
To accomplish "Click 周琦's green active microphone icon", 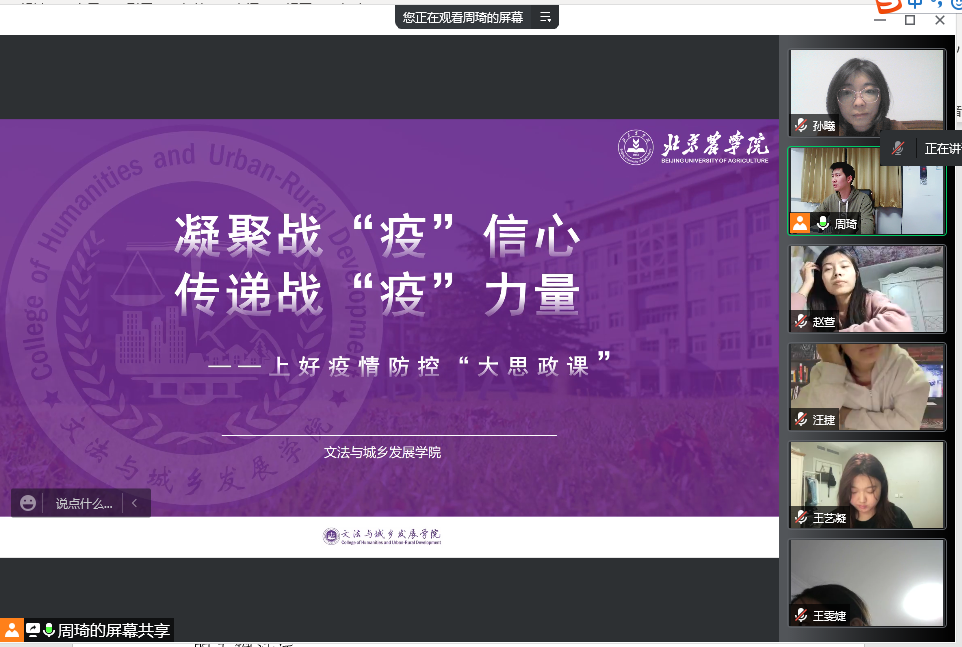I will (823, 223).
